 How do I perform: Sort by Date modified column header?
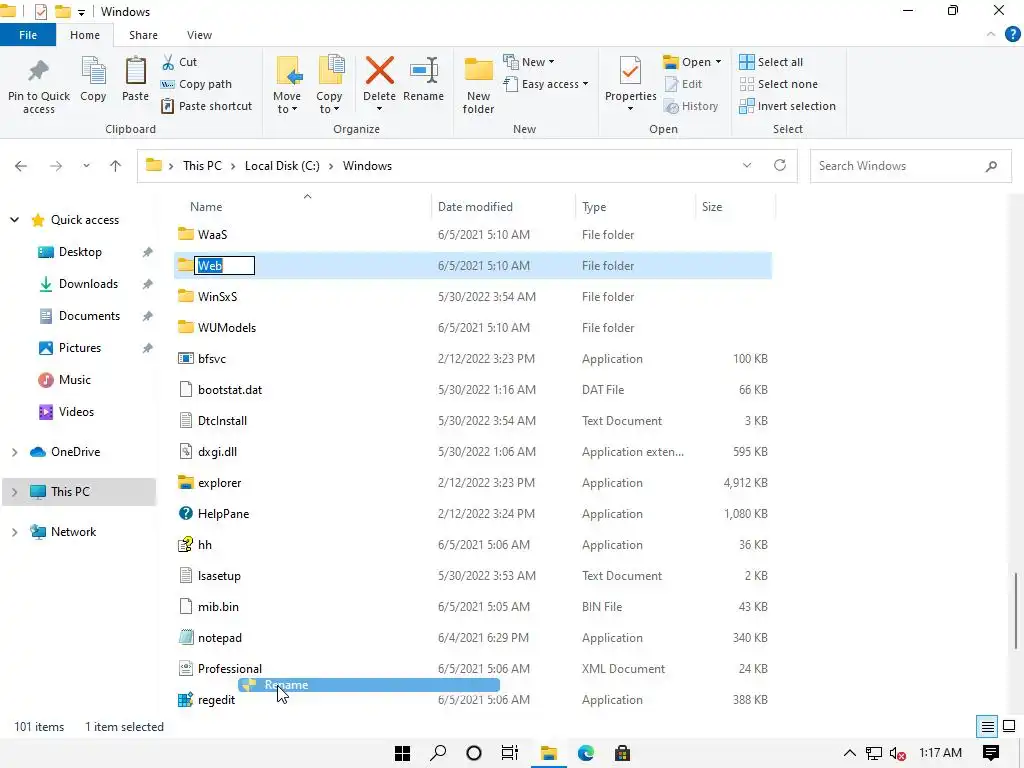[x=475, y=207]
